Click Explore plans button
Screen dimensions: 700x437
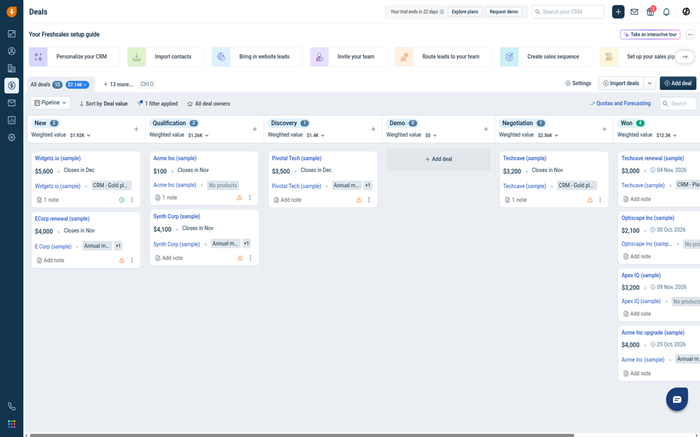pos(465,12)
